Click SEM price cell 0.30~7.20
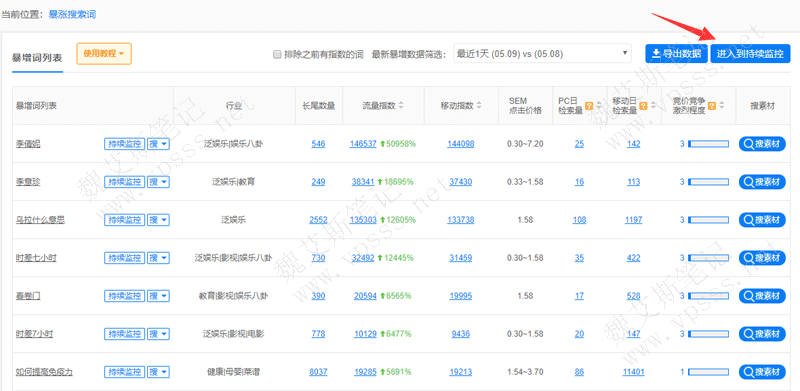The height and width of the screenshot is (391, 800). (525, 144)
